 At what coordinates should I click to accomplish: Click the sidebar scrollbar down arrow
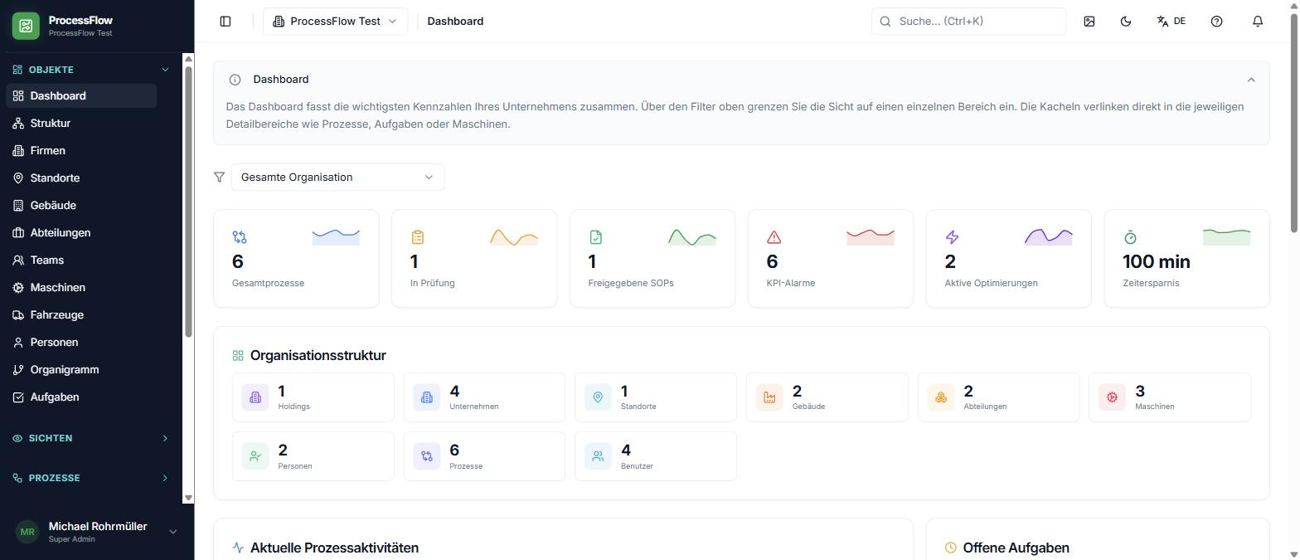[188, 497]
